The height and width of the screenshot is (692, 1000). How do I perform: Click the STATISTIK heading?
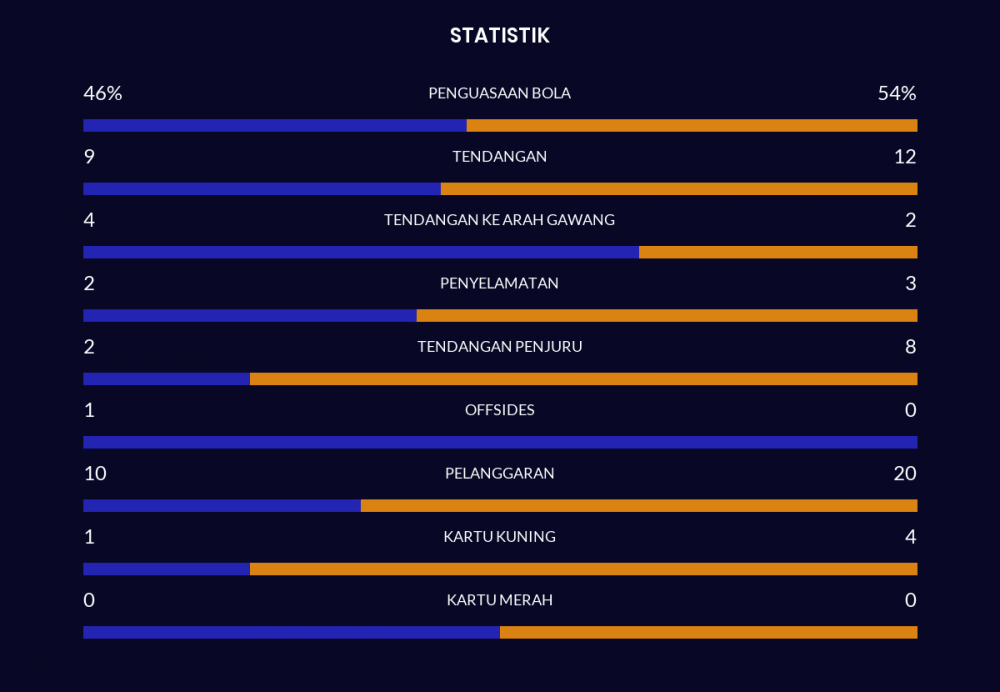click(499, 36)
